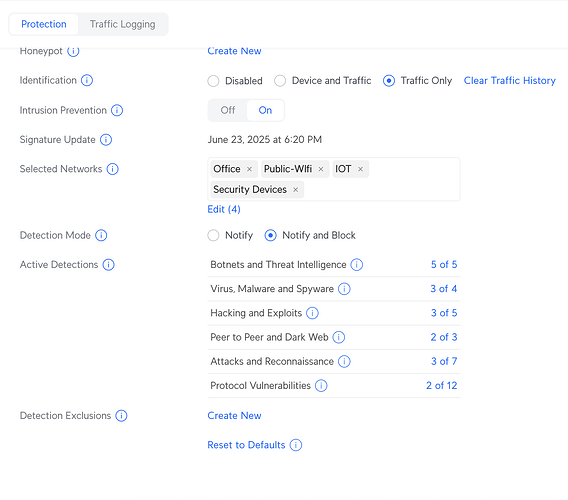The height and width of the screenshot is (500, 568).
Task: Click Intrusion Prevention info icon
Action: (117, 110)
